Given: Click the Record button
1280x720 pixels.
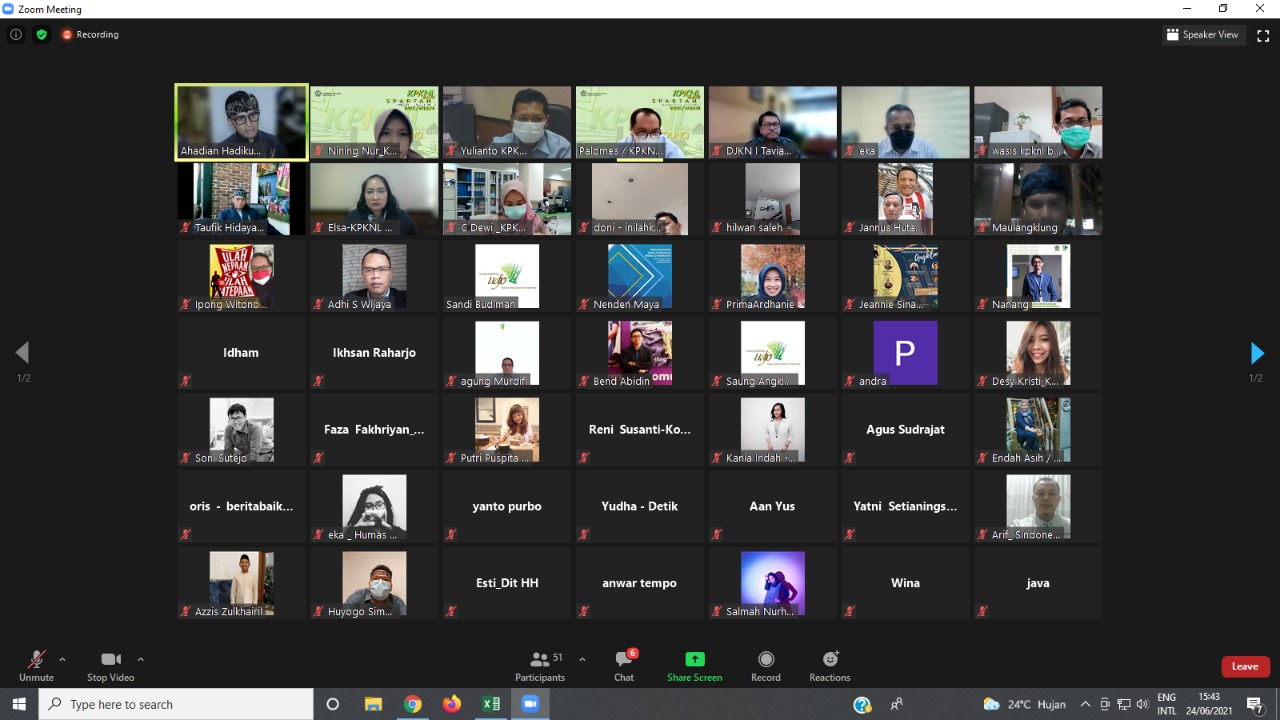Looking at the screenshot, I should coord(765,664).
